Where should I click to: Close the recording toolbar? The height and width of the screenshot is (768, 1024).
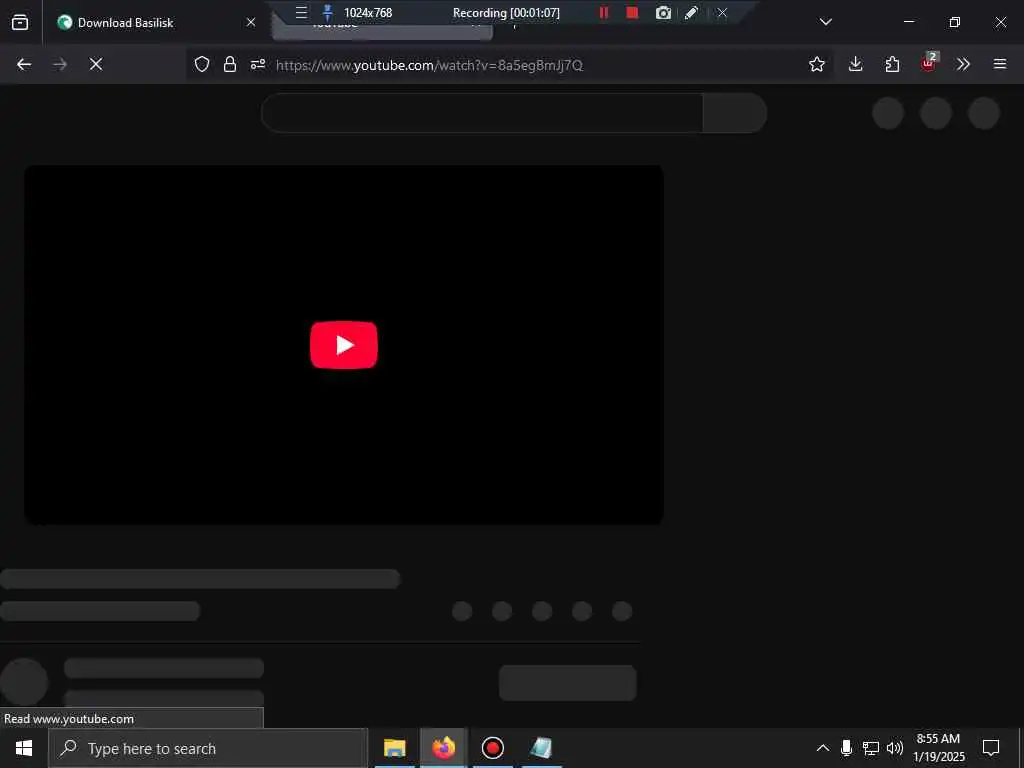coord(722,12)
